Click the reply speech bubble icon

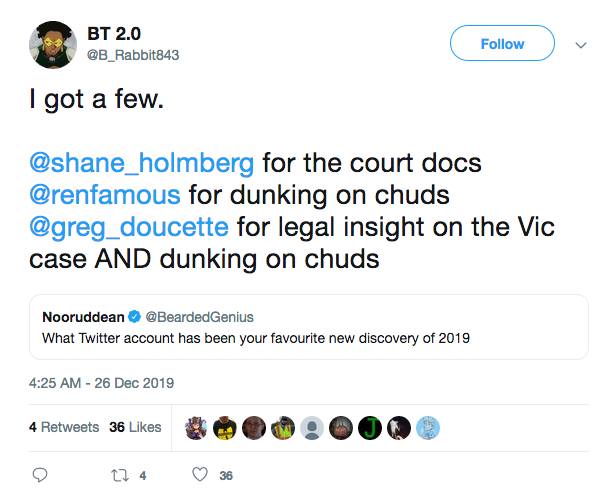coord(40,475)
